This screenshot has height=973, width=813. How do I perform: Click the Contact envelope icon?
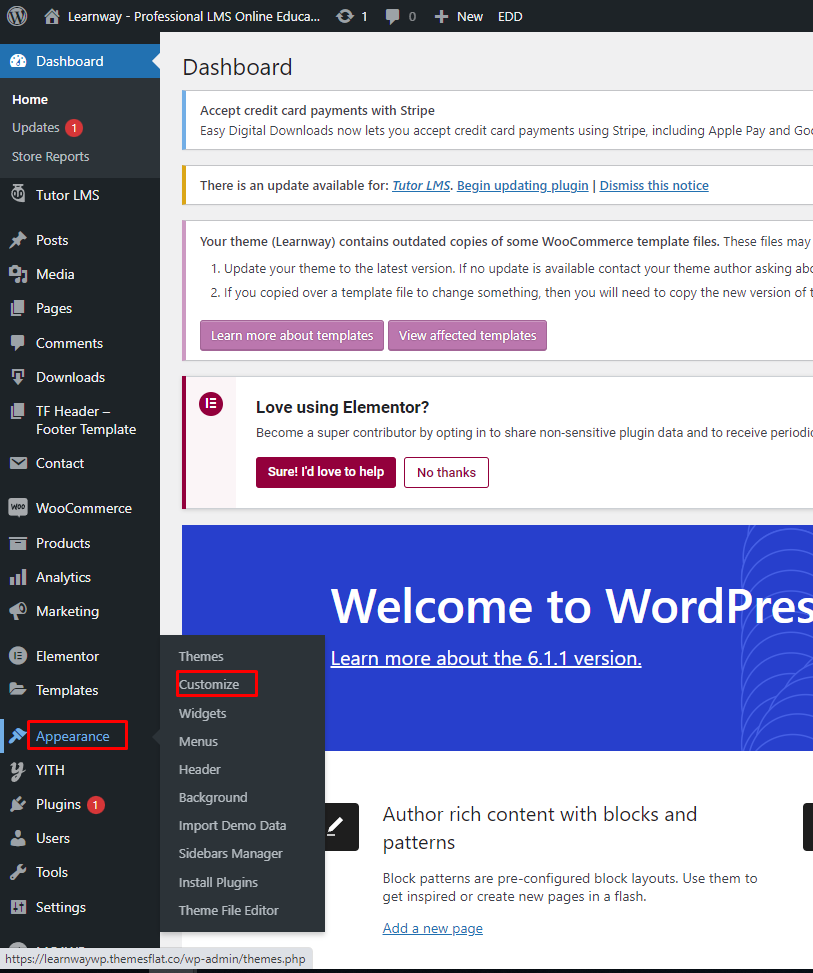click(18, 463)
